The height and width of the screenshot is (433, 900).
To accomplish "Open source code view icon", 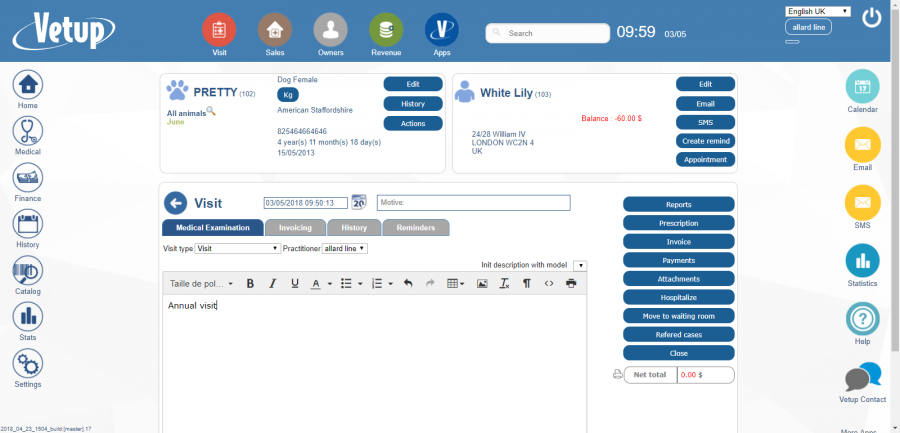I will click(549, 283).
